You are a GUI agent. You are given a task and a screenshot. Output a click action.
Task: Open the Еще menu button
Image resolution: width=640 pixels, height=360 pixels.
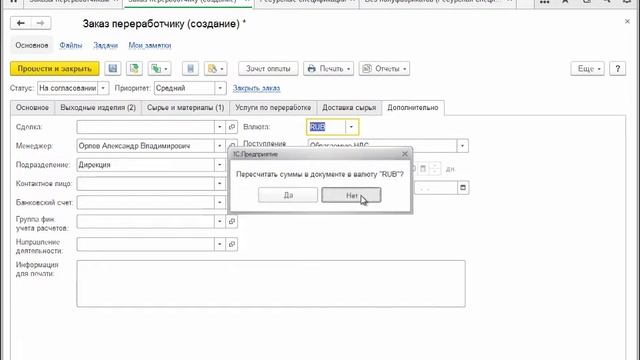click(587, 69)
